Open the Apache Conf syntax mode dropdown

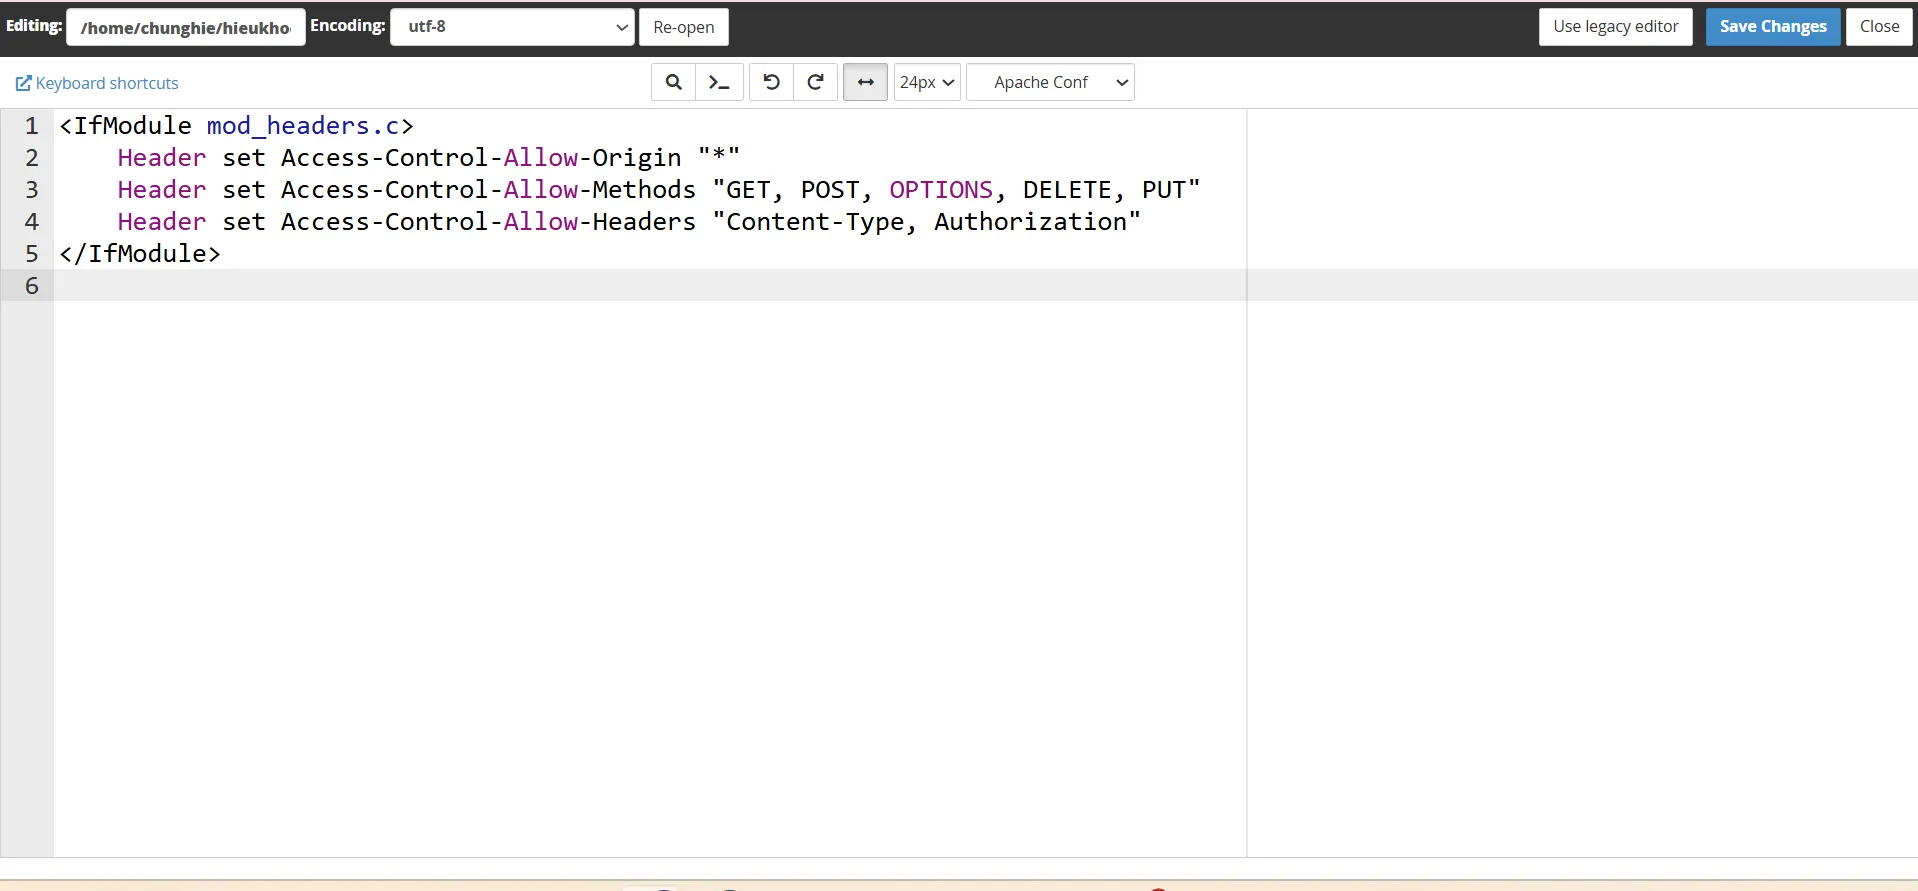point(1050,82)
